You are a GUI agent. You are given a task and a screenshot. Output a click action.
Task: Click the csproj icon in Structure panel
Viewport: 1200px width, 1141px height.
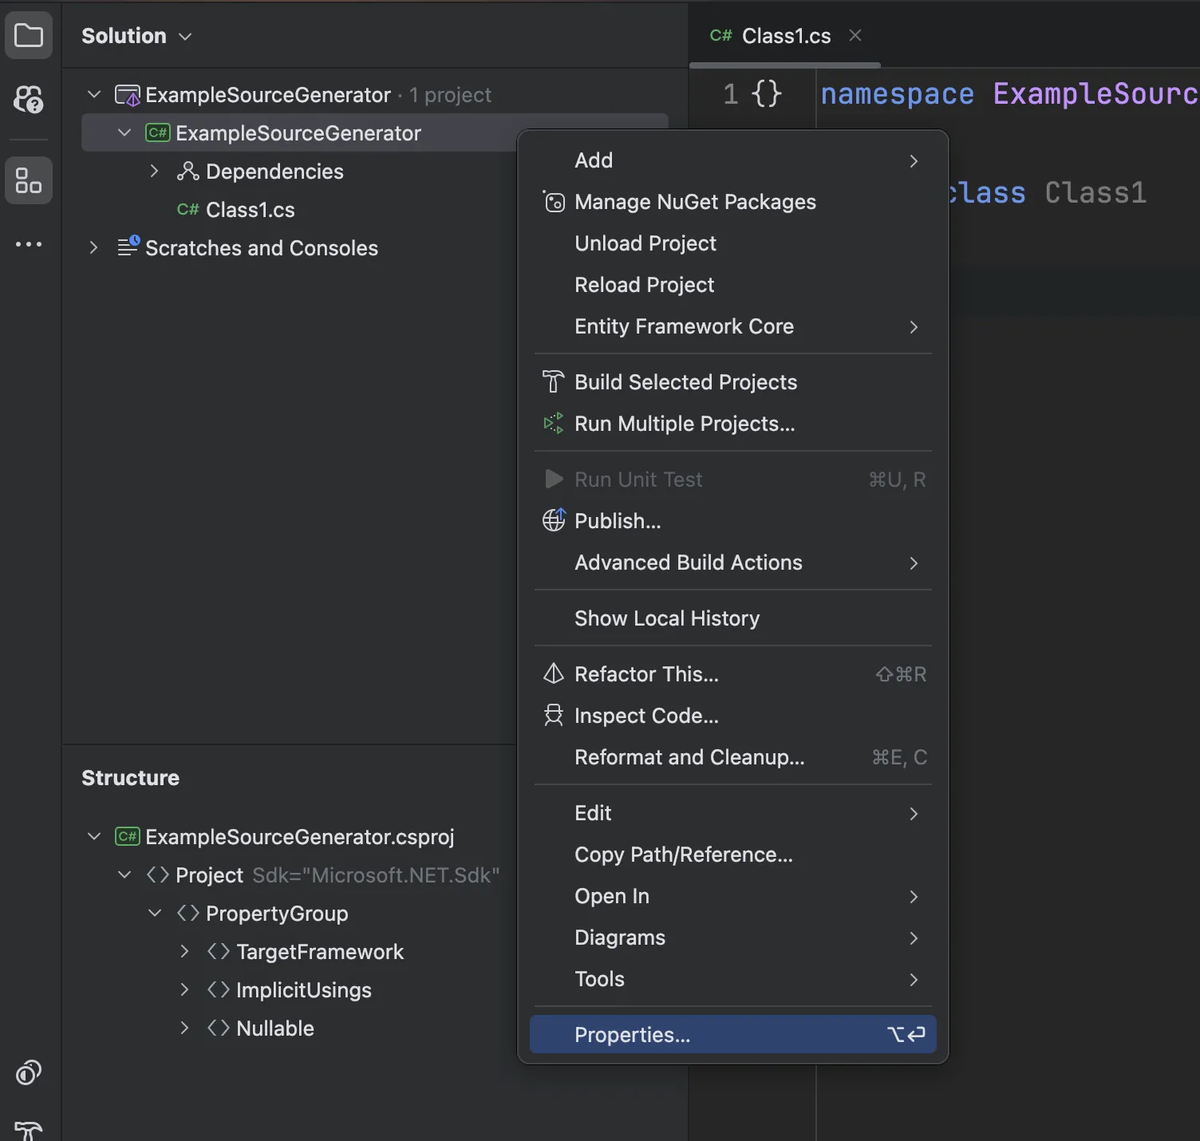[x=128, y=837]
